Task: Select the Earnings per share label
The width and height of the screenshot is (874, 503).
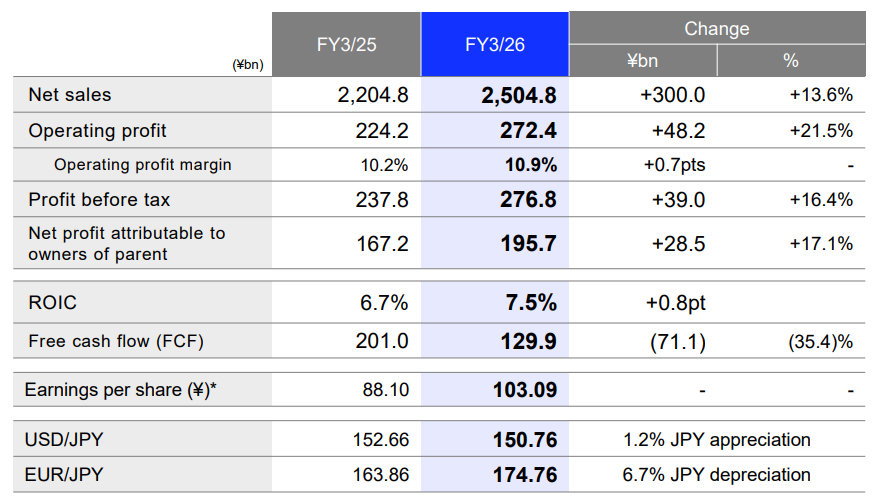Action: [121, 390]
